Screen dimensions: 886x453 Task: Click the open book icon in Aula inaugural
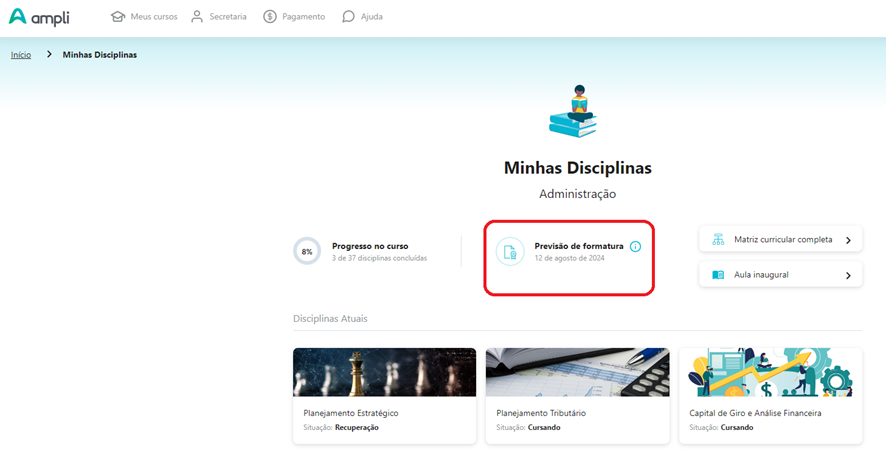click(718, 275)
